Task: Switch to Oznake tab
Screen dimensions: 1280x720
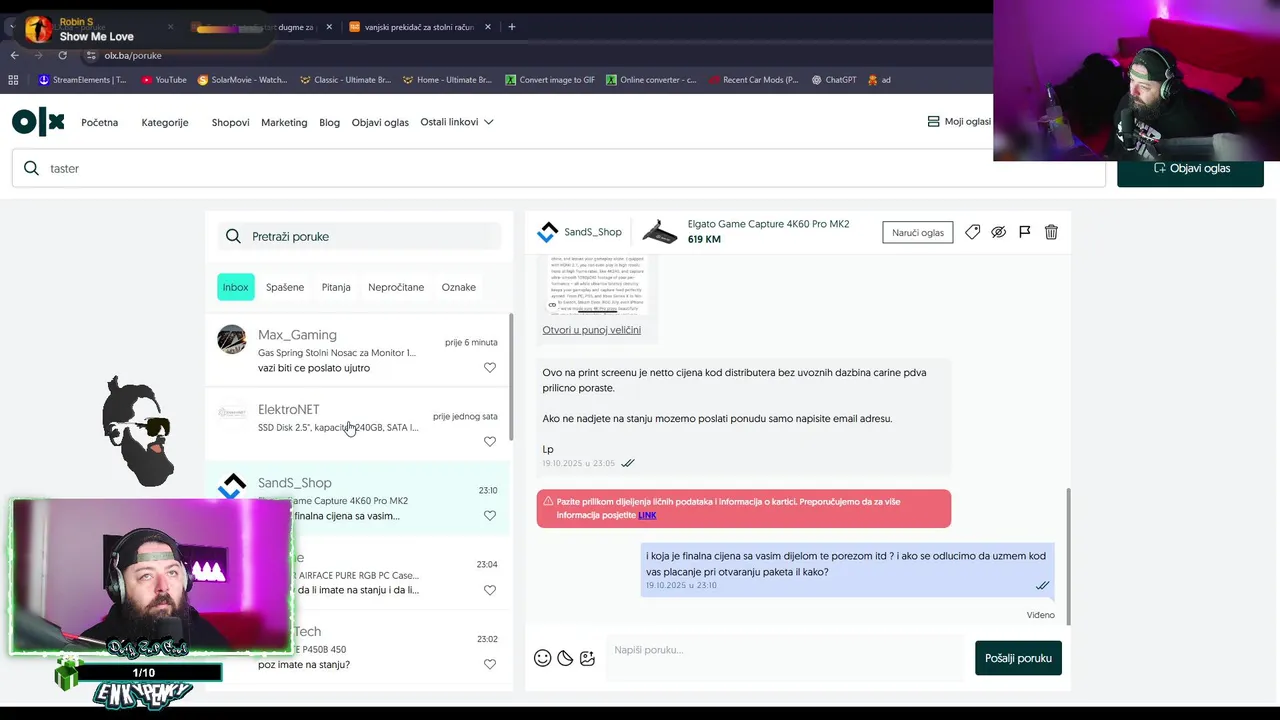Action: [x=459, y=287]
